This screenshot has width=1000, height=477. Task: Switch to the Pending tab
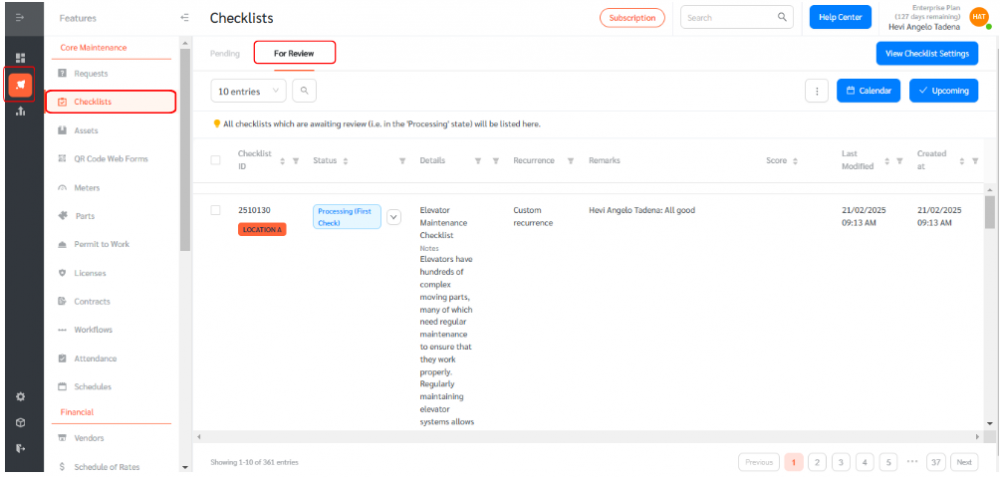(x=225, y=54)
